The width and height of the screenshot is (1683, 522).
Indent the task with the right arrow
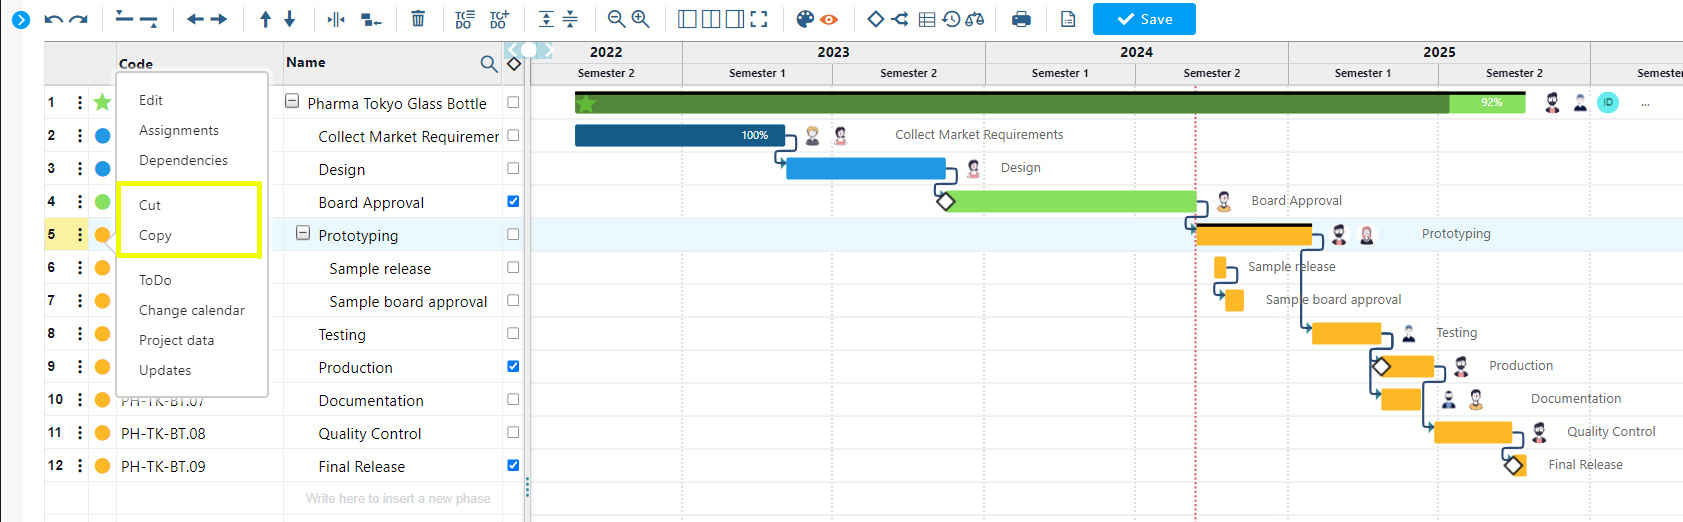click(219, 19)
